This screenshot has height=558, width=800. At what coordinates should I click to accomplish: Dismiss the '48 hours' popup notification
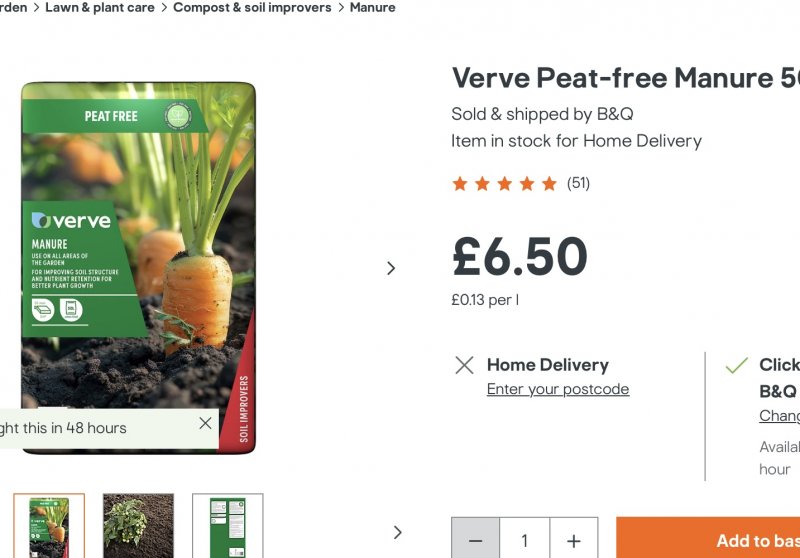point(205,423)
